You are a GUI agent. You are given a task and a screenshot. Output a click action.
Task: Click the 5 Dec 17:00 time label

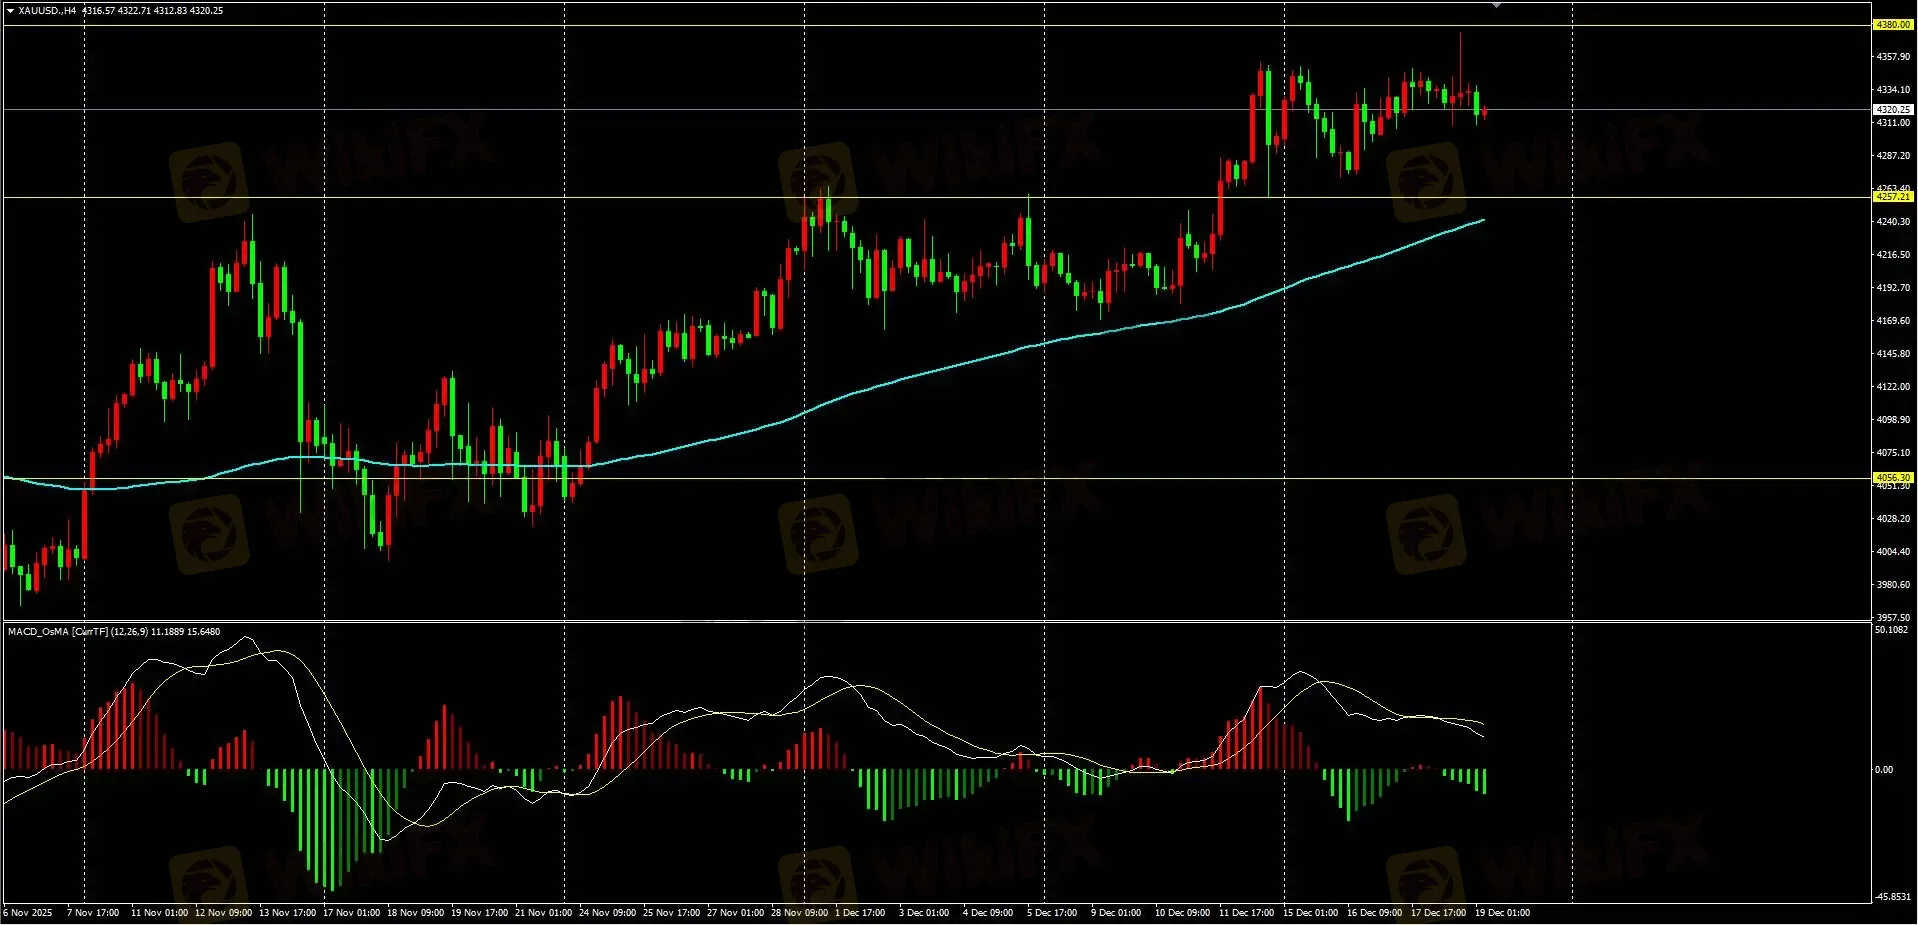[1052, 913]
